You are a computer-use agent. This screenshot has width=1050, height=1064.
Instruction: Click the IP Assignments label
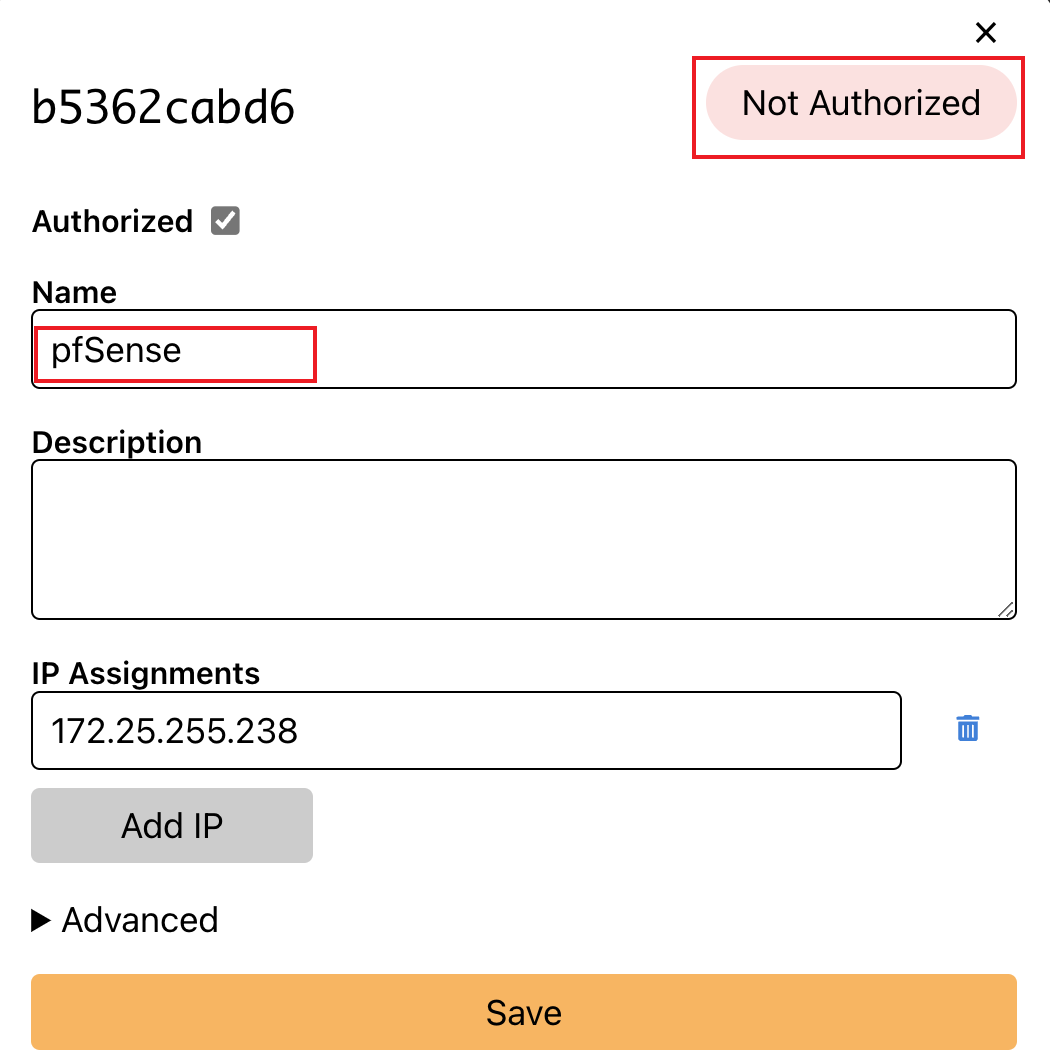(146, 673)
